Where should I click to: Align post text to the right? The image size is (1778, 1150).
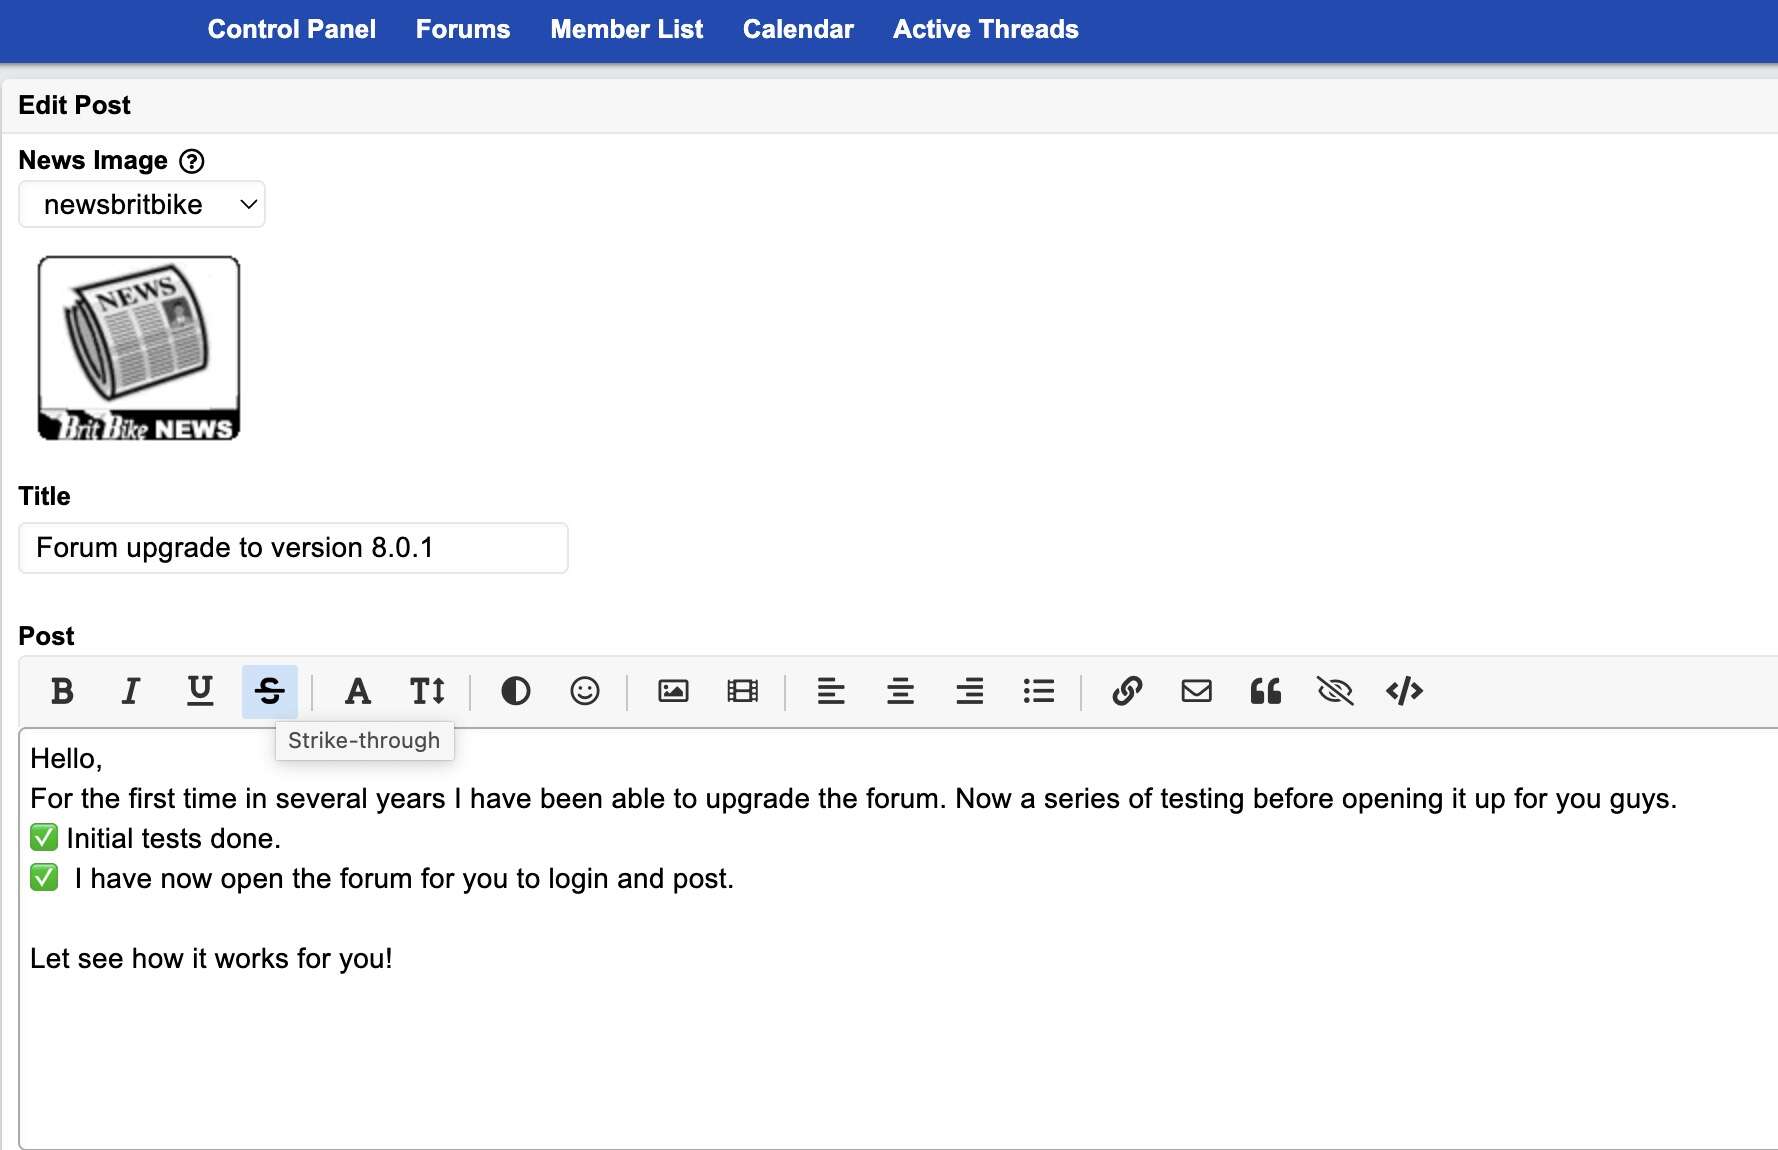(970, 691)
